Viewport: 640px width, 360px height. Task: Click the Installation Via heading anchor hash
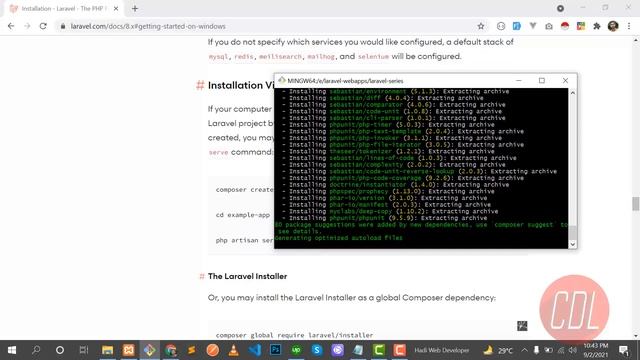200,85
